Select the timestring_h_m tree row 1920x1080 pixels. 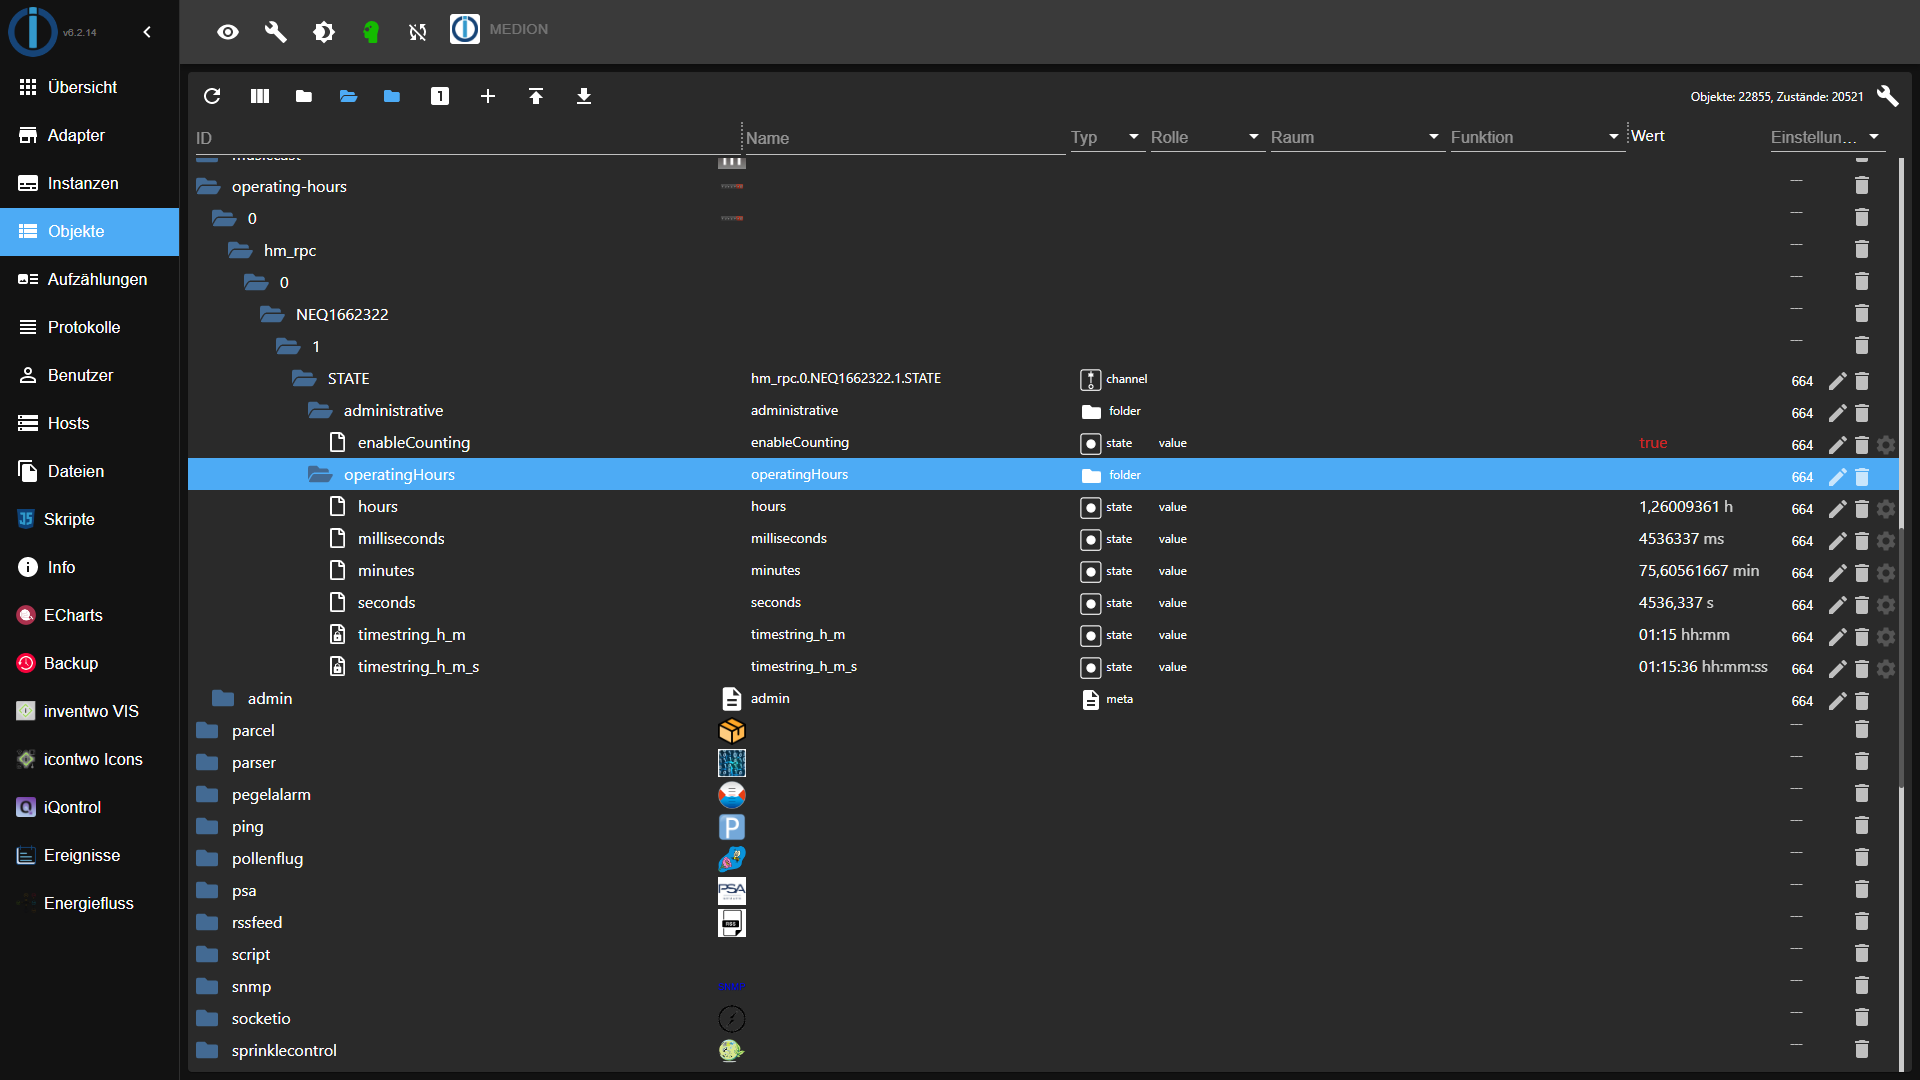coord(1044,635)
